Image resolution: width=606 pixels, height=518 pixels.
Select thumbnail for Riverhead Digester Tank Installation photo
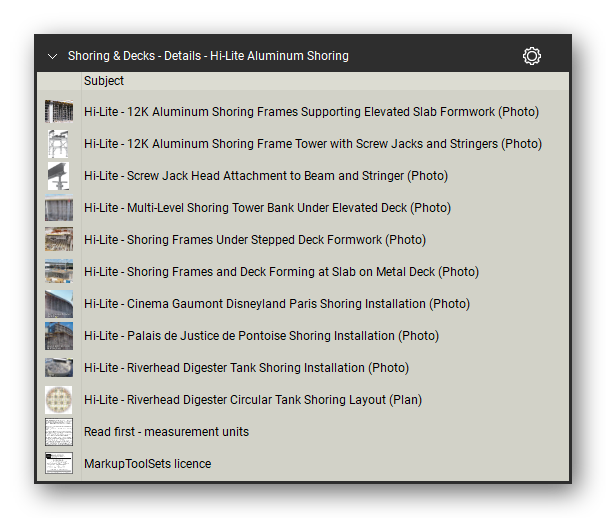click(59, 368)
